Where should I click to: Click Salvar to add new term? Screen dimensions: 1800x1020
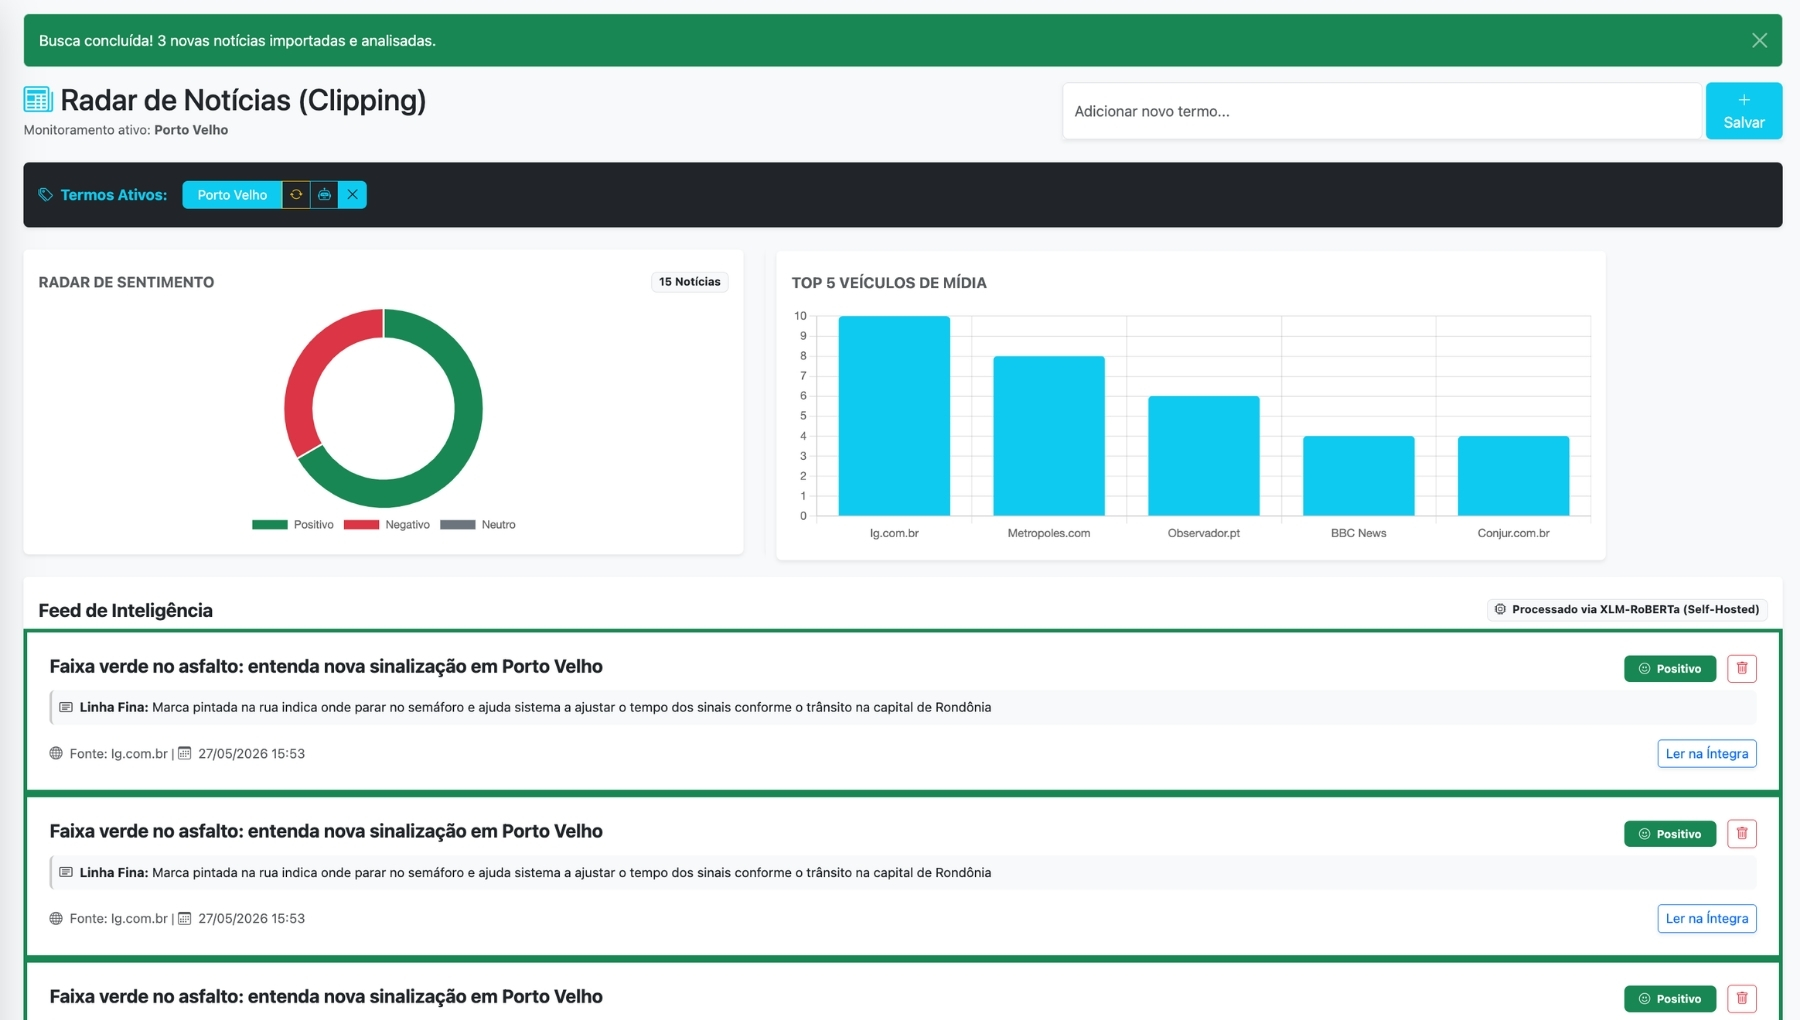click(x=1743, y=111)
